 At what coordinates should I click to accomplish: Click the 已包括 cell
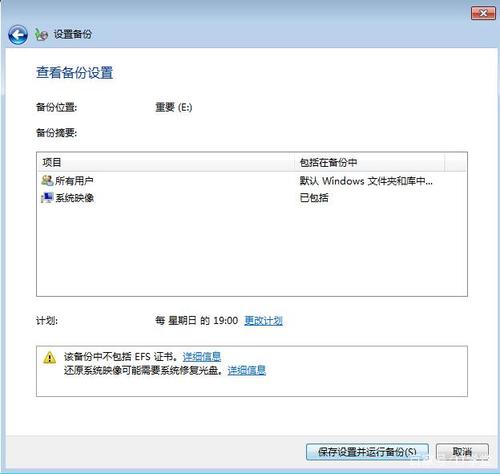314,198
